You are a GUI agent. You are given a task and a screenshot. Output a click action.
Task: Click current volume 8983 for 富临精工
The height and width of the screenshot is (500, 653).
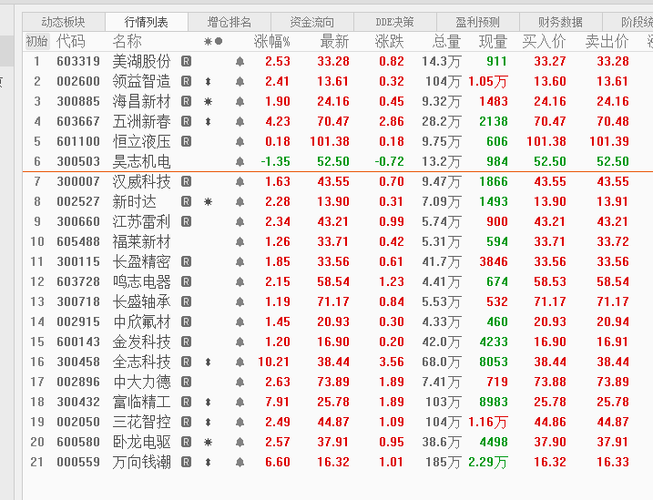point(493,402)
